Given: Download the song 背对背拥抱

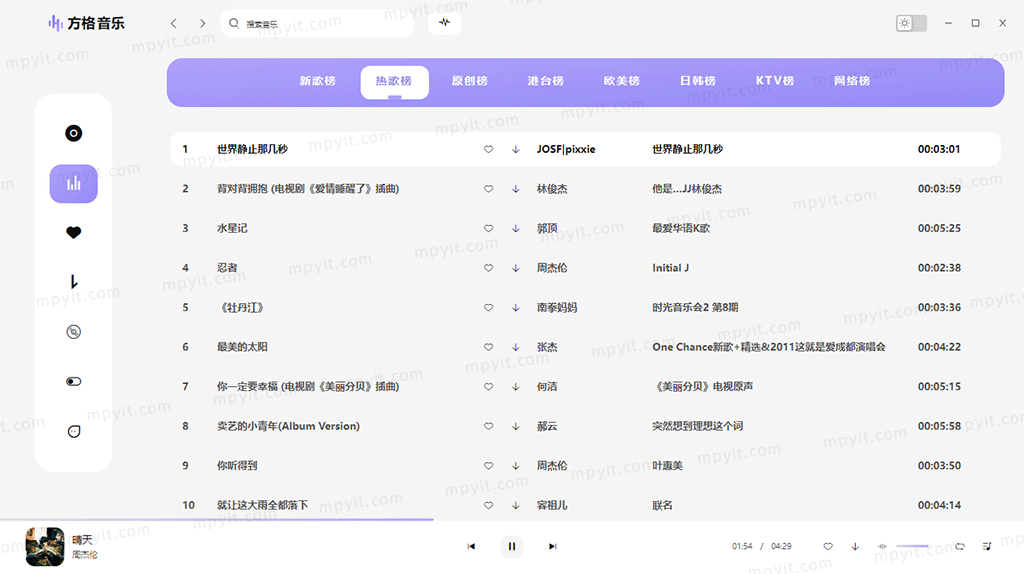Looking at the screenshot, I should tap(516, 189).
